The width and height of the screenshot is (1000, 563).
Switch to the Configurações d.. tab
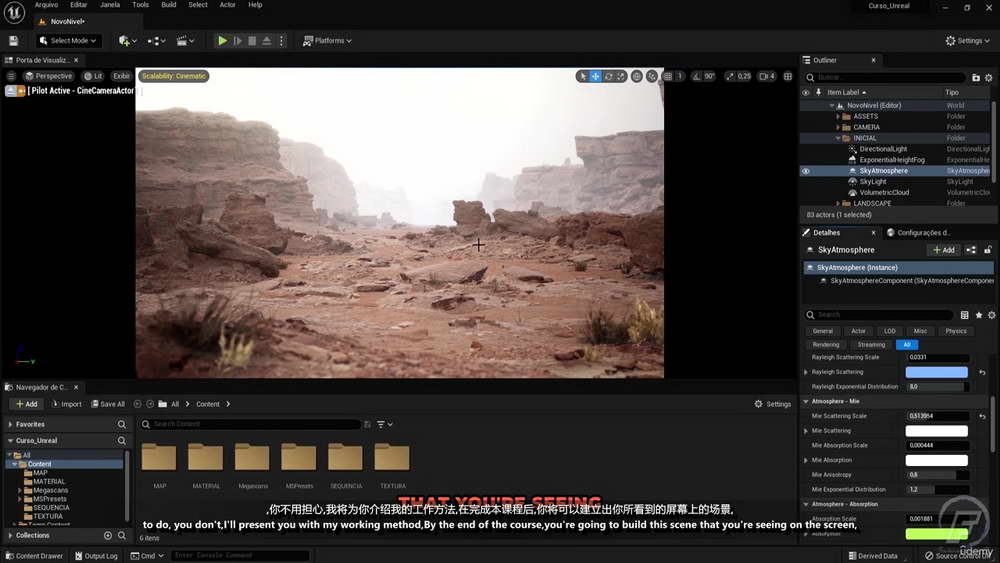918,233
